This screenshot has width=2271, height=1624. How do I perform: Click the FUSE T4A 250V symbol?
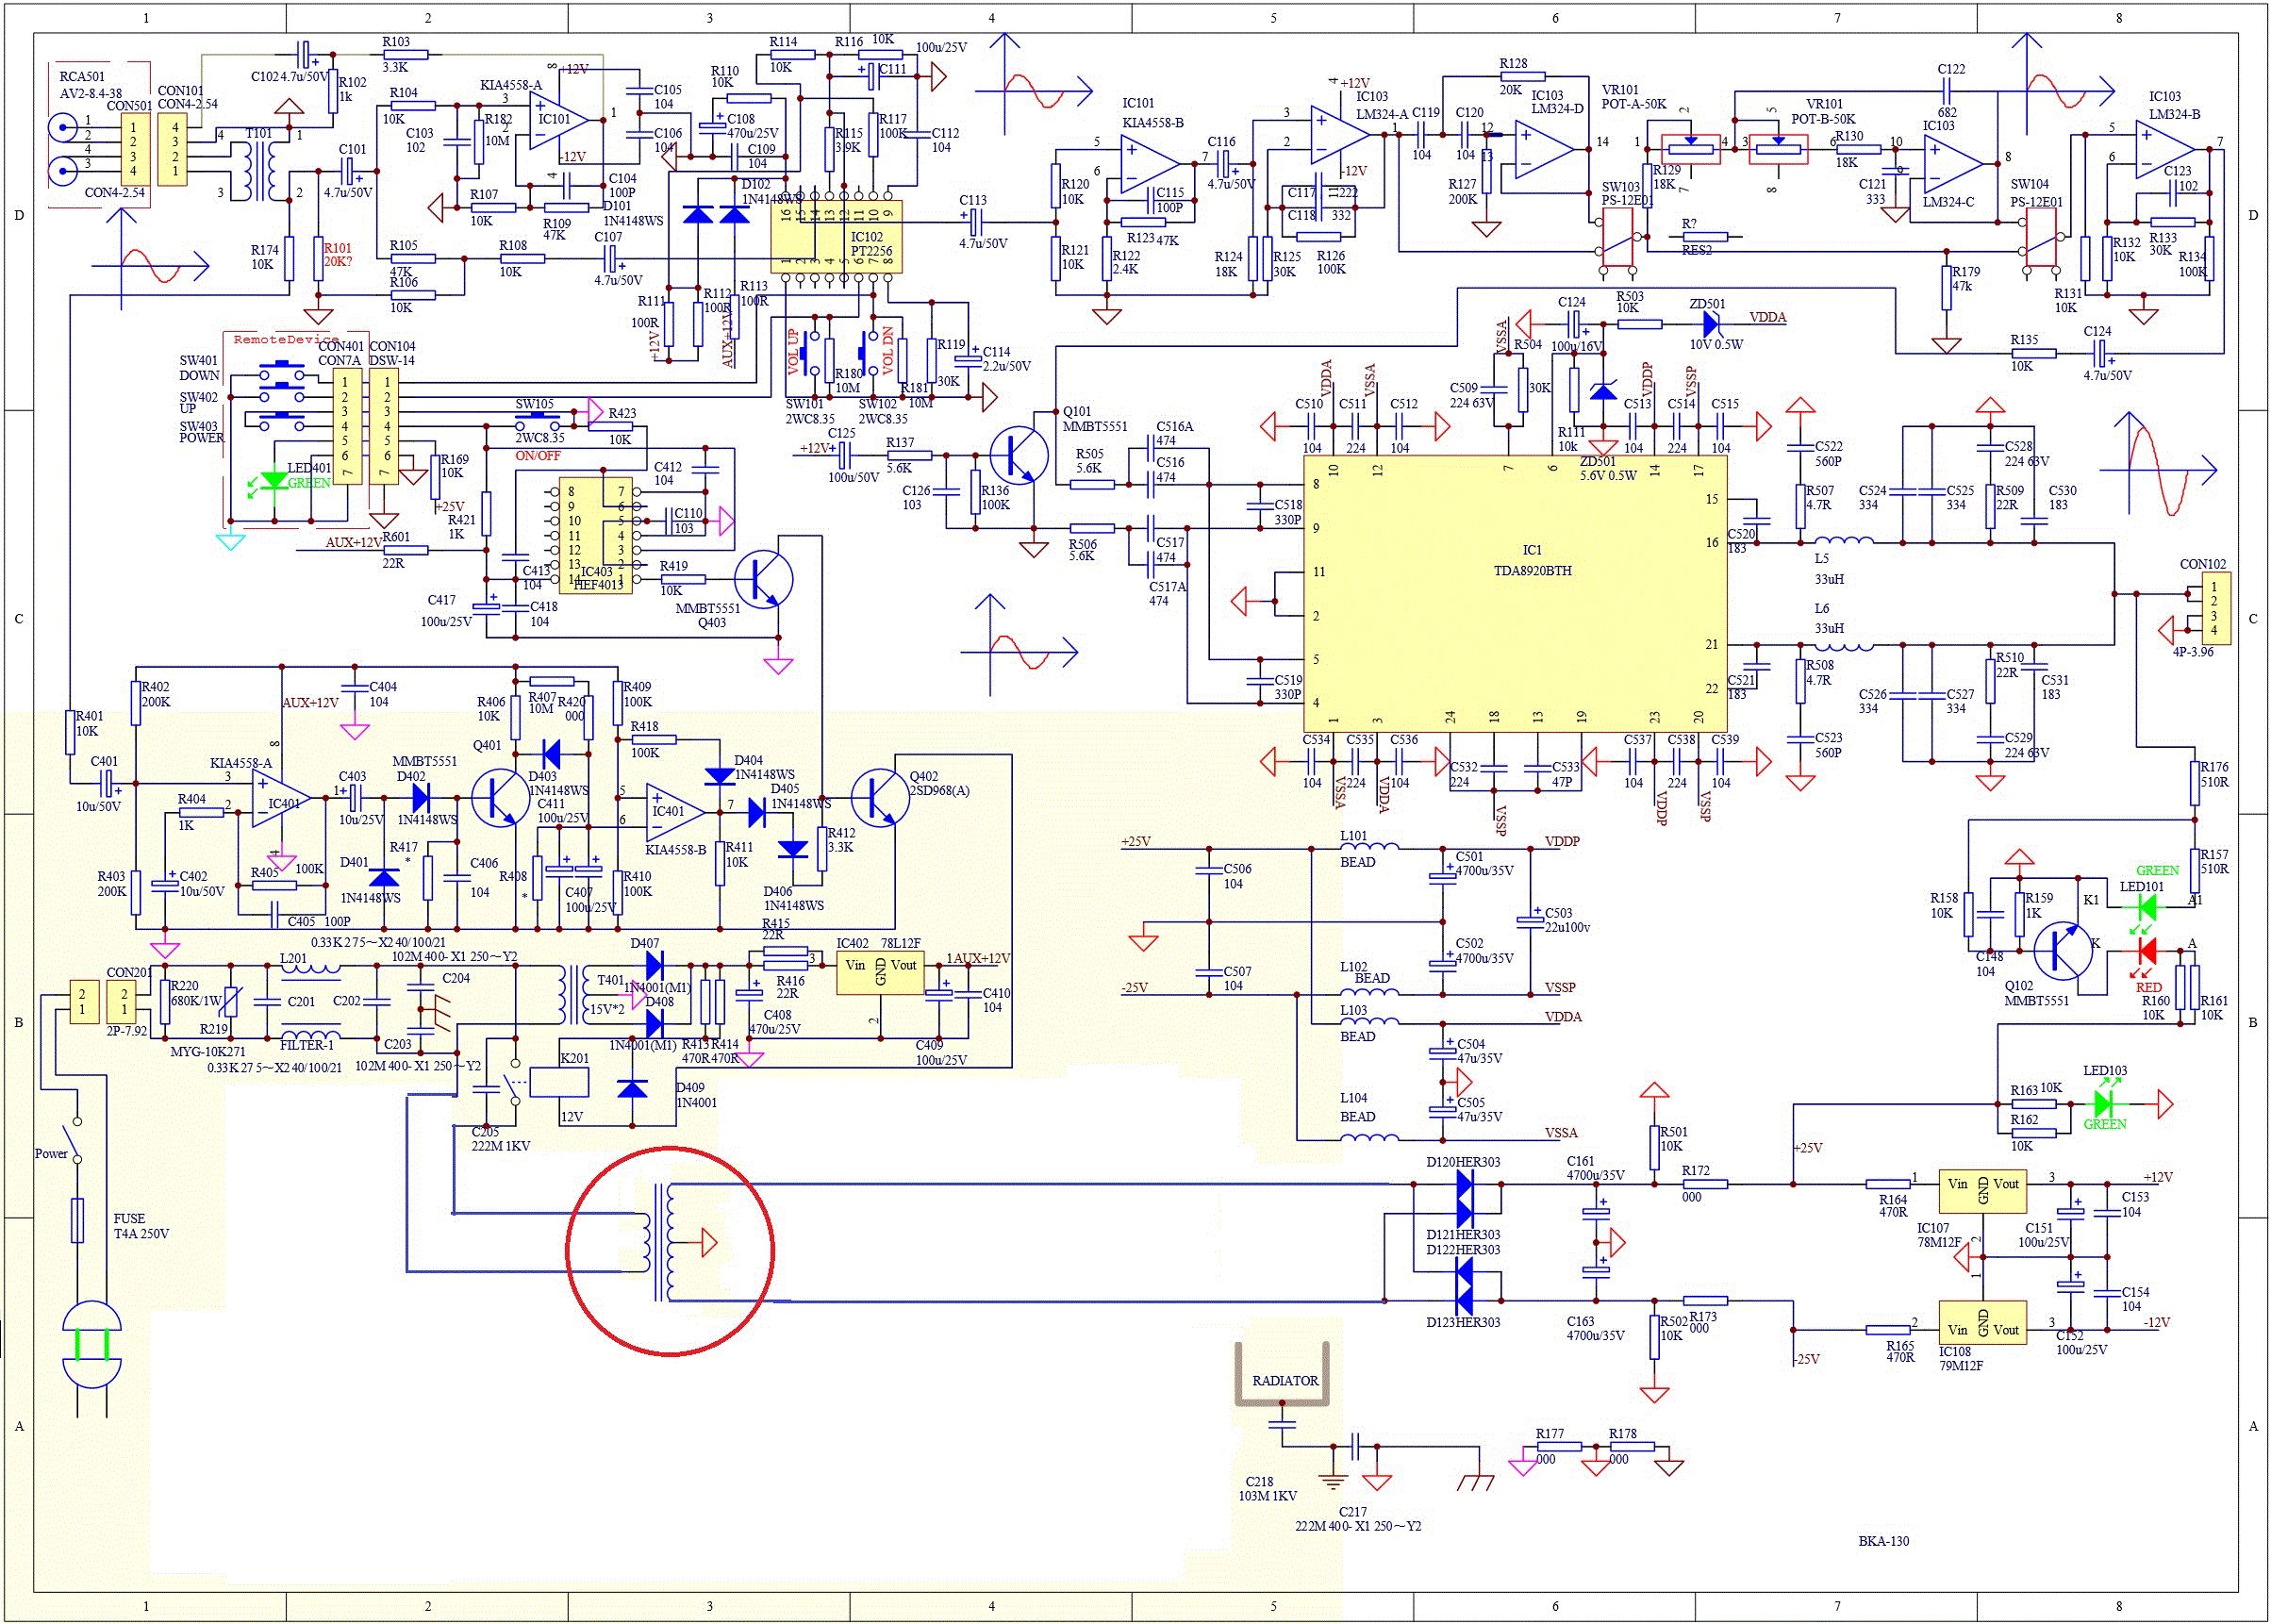tap(77, 1220)
